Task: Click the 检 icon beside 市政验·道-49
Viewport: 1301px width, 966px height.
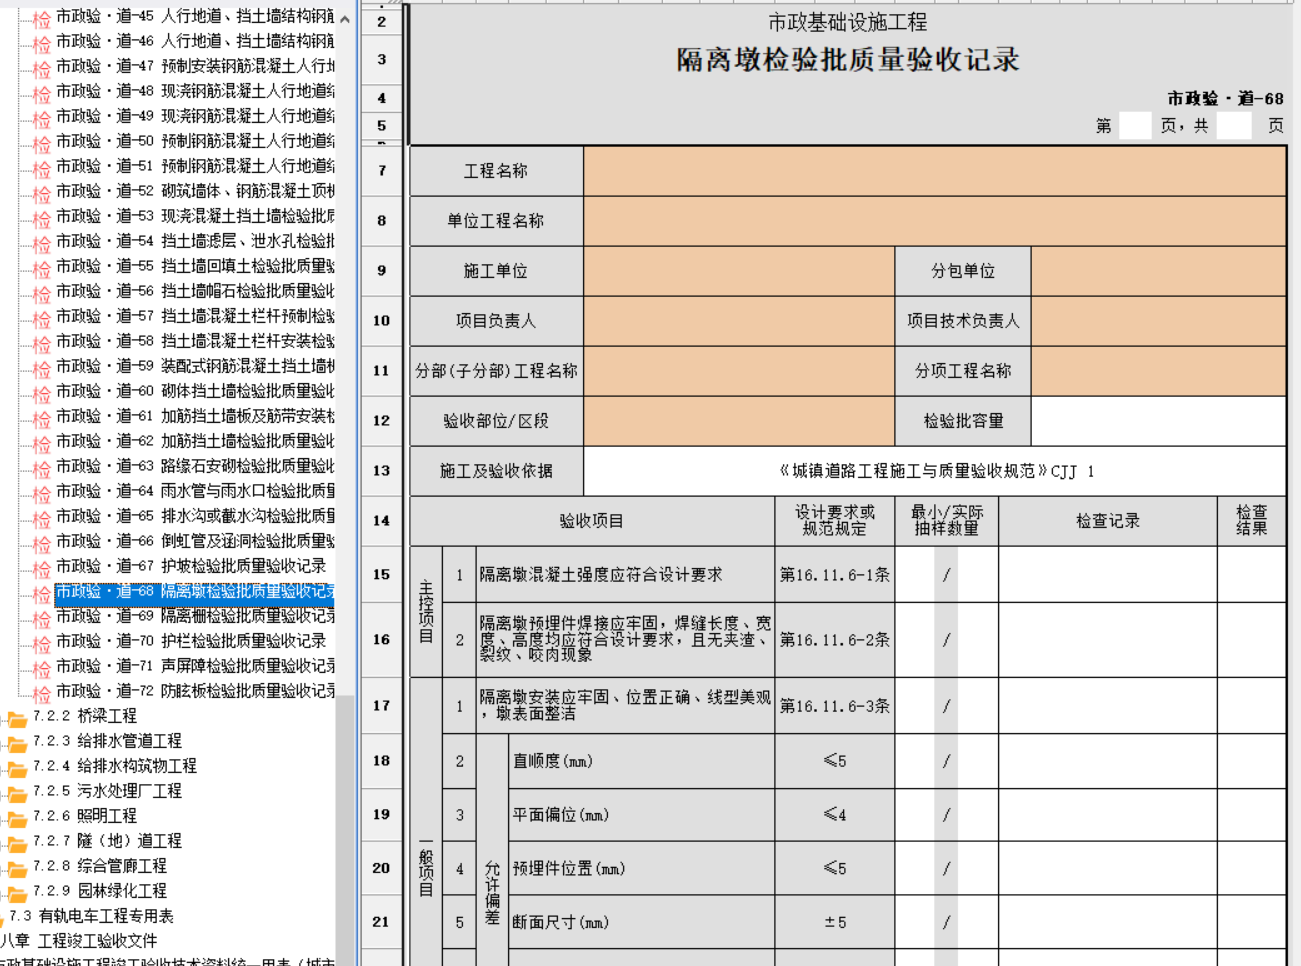Action: tap(41, 118)
